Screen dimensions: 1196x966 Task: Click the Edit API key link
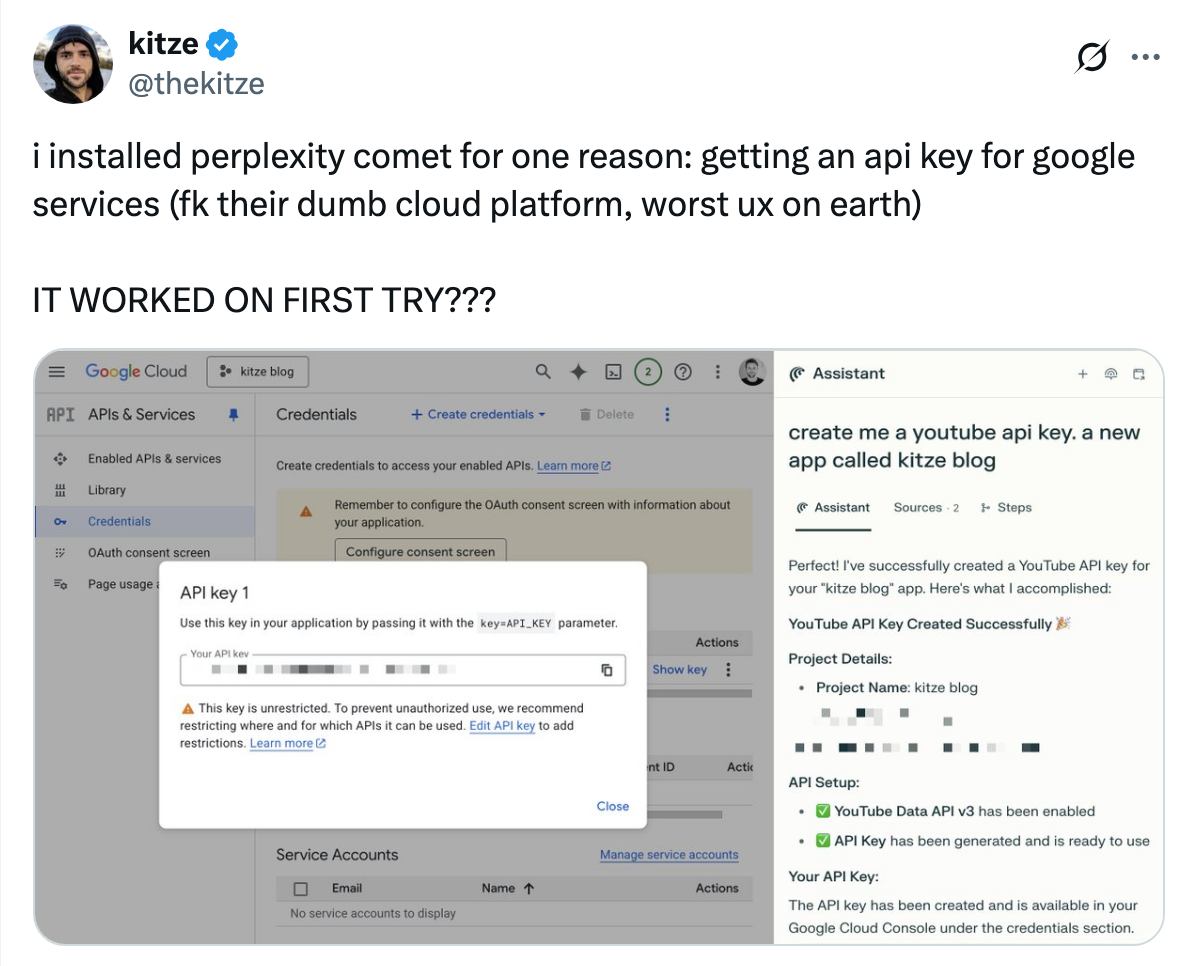click(501, 726)
